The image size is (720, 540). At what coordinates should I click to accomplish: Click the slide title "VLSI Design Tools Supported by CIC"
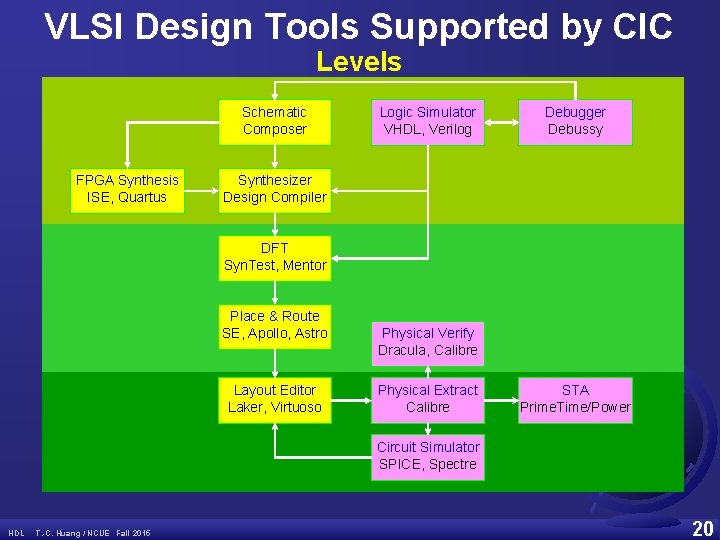[x=359, y=27]
